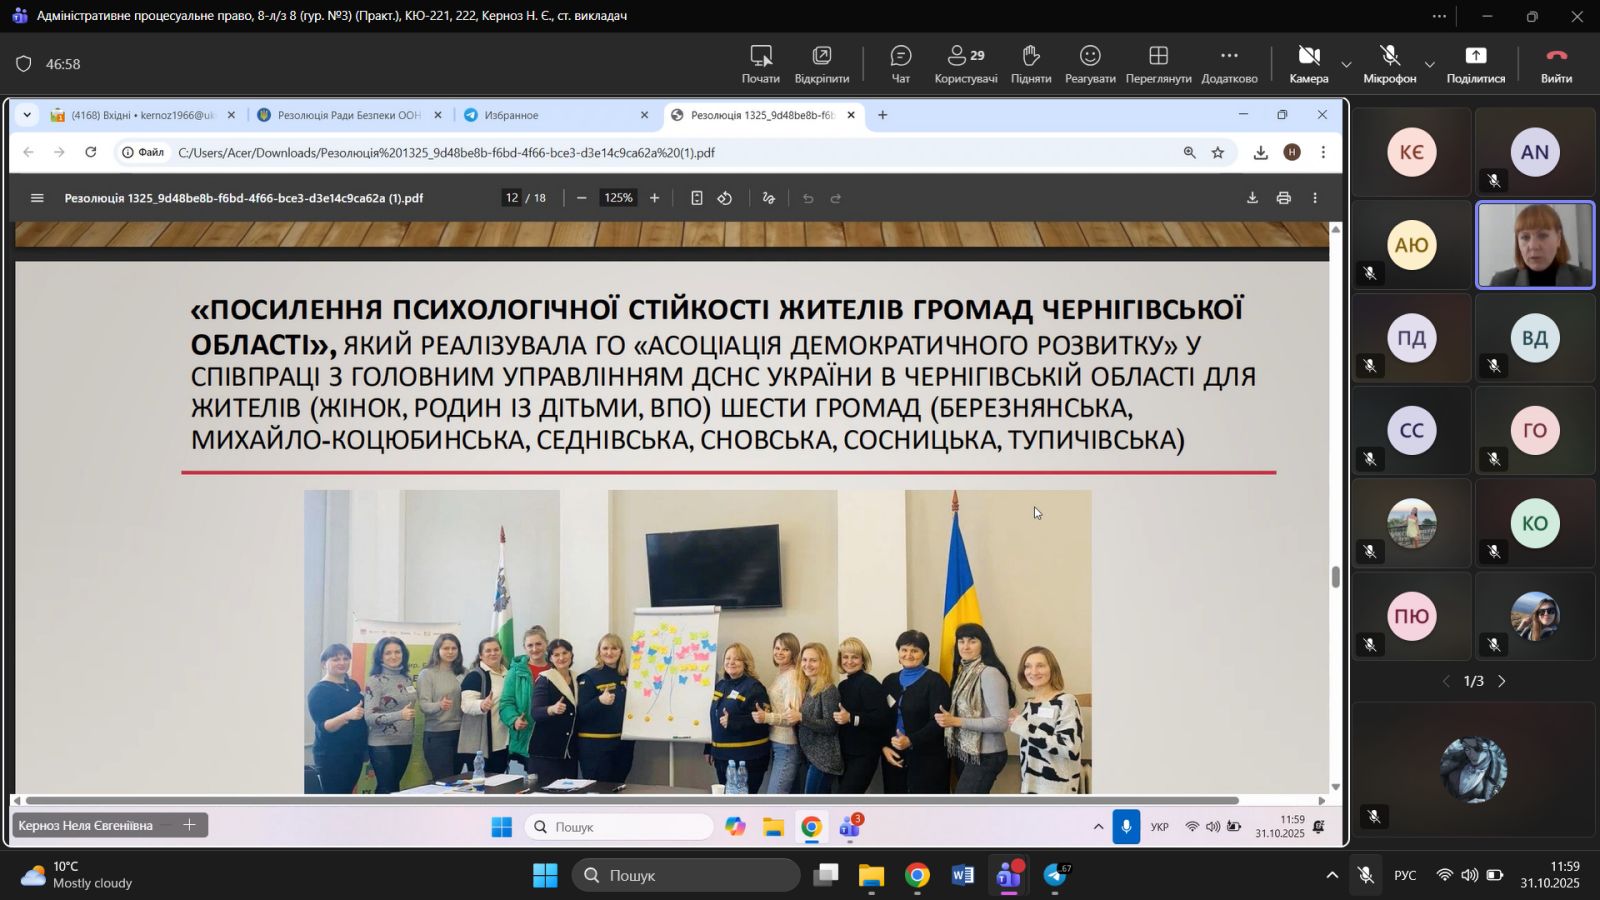
Task: Click the PDF vertical scrollbar thumb
Action: click(x=1335, y=577)
